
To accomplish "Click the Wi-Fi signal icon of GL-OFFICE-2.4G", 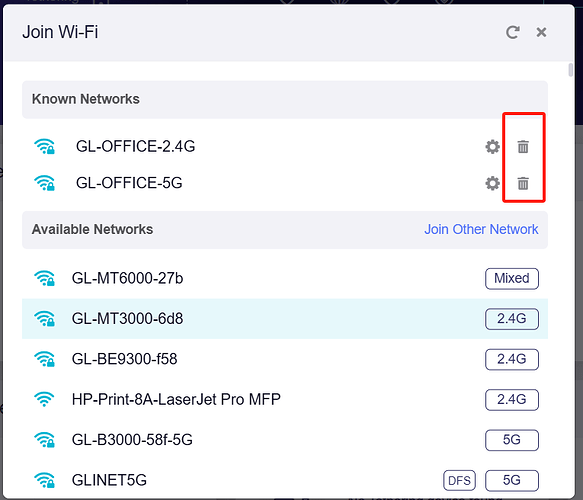I will 44,146.
